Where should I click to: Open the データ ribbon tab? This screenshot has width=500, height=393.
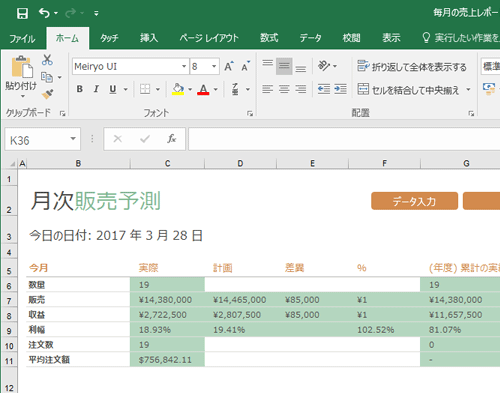tap(310, 38)
